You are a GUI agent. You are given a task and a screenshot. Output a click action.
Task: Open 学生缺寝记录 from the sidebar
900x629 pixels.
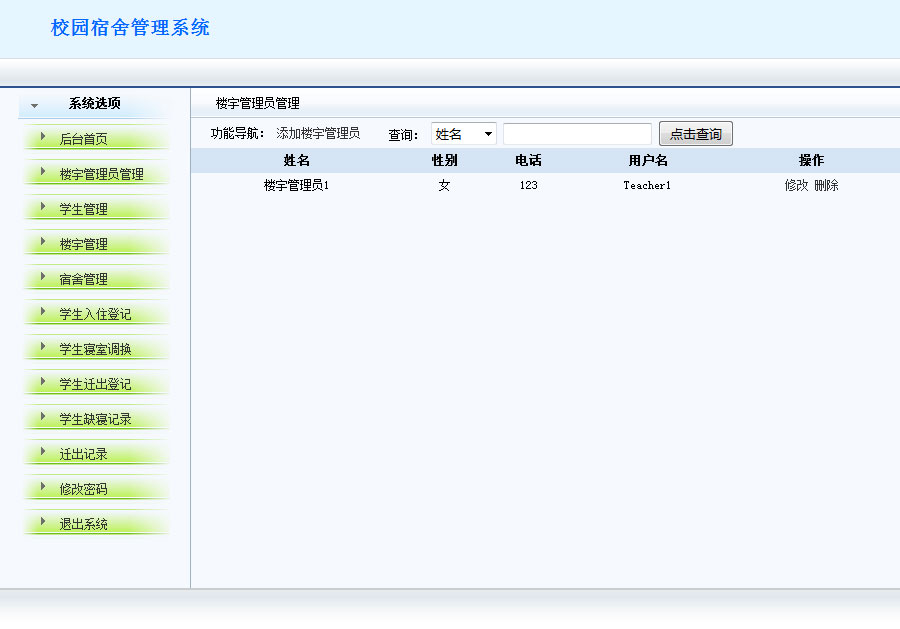(x=95, y=418)
